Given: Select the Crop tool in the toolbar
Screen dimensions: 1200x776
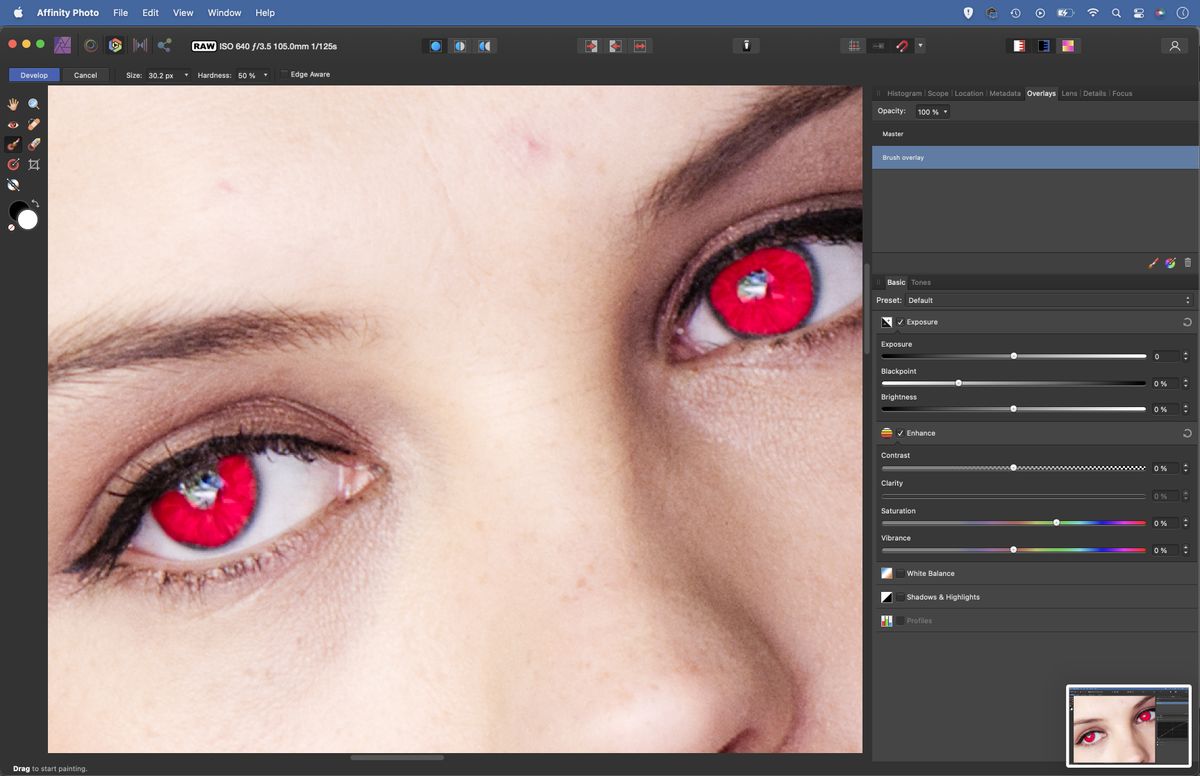Looking at the screenshot, I should point(34,164).
